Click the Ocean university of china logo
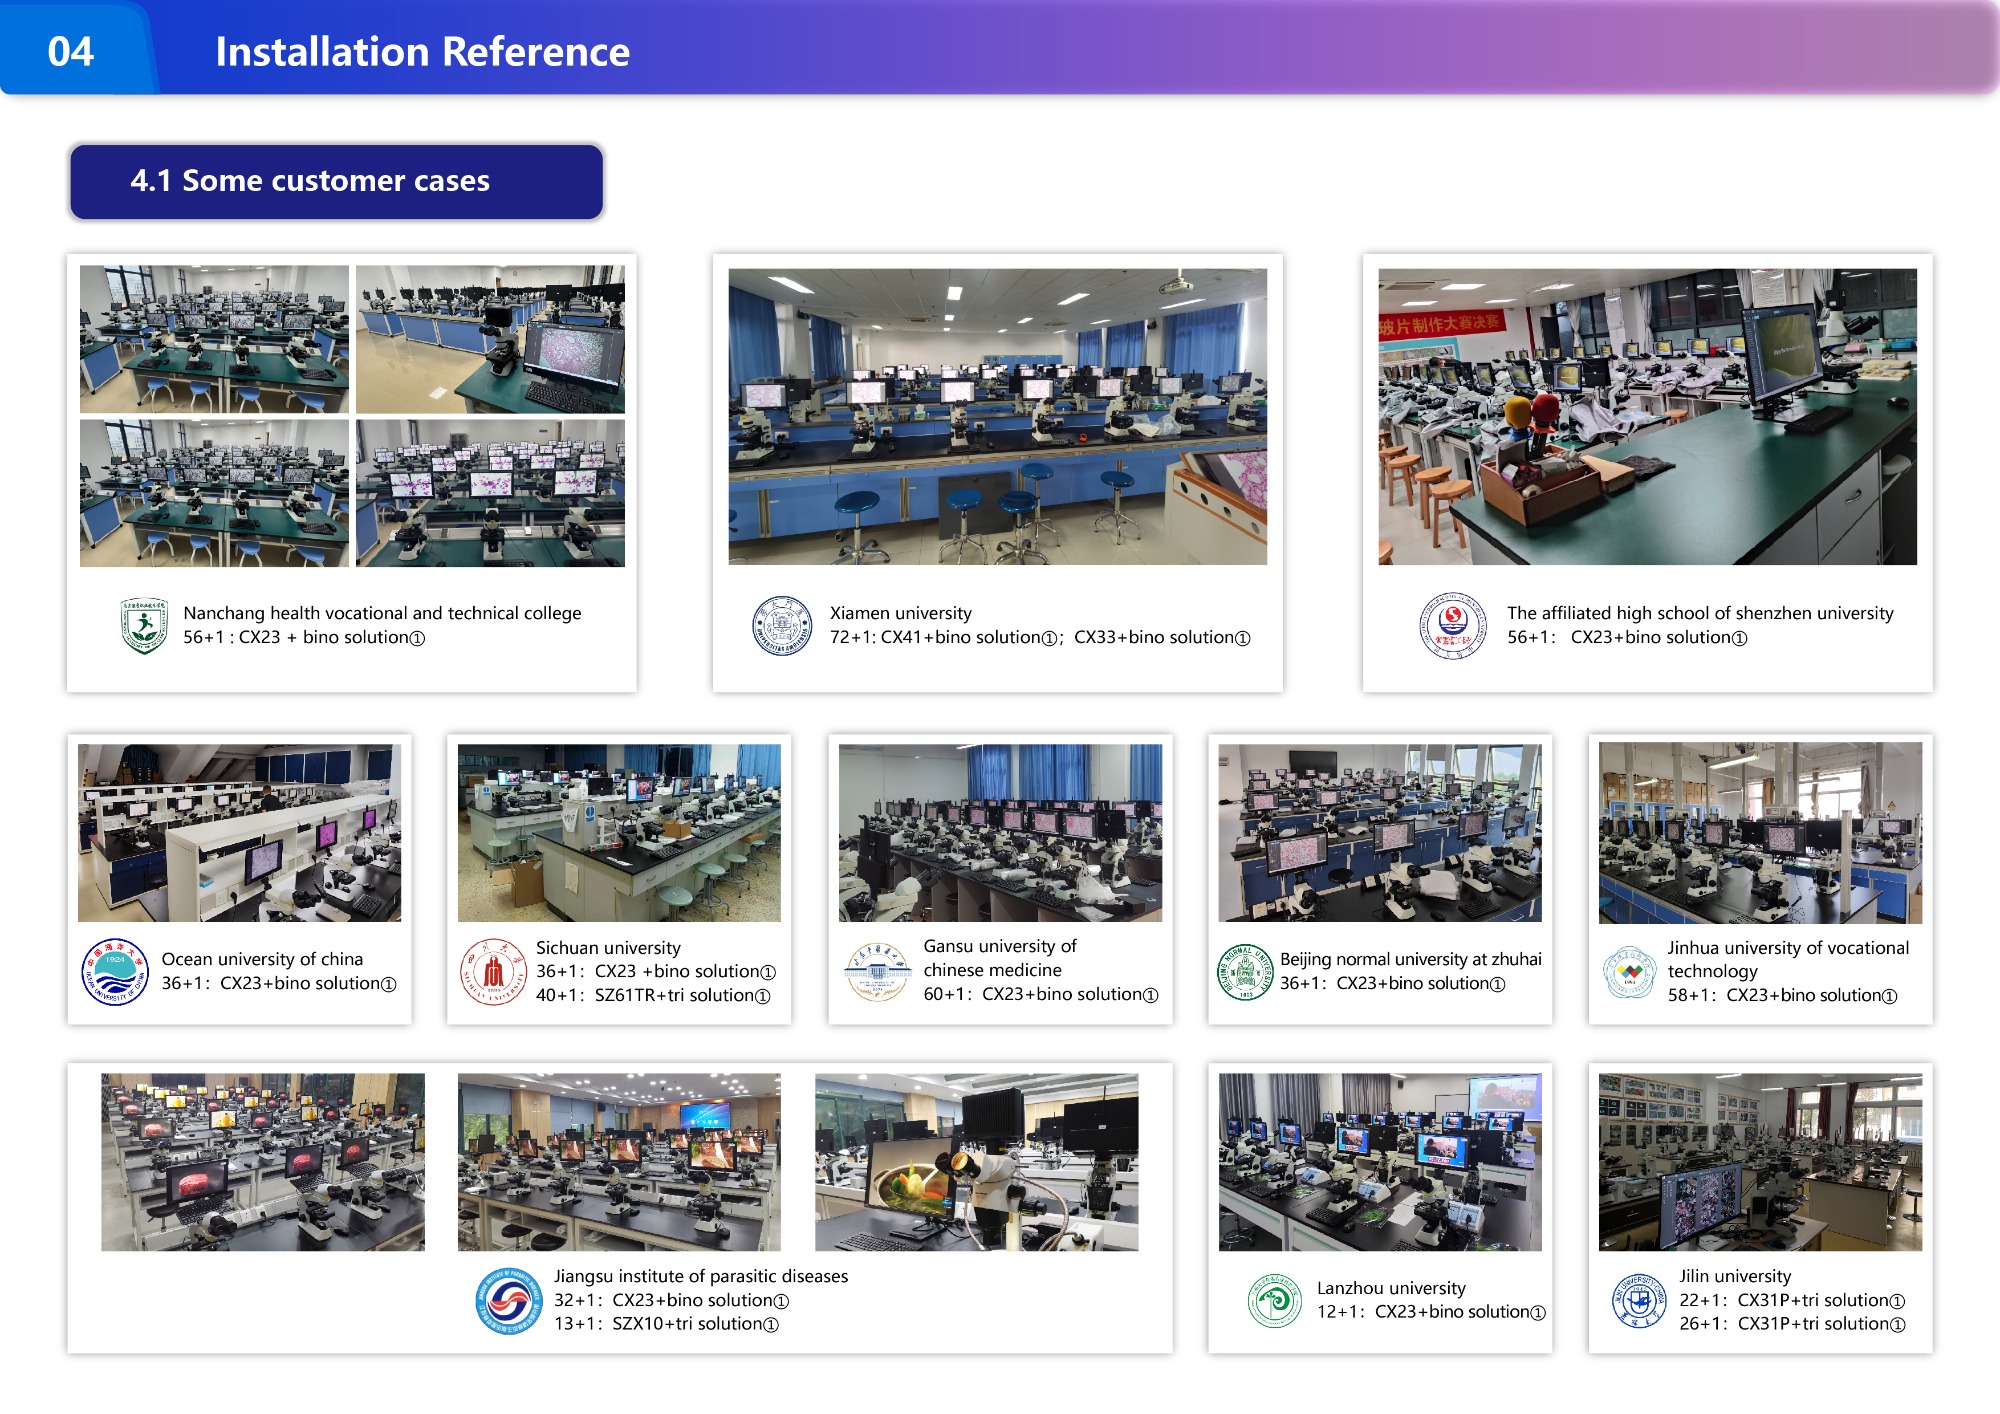 coord(115,972)
